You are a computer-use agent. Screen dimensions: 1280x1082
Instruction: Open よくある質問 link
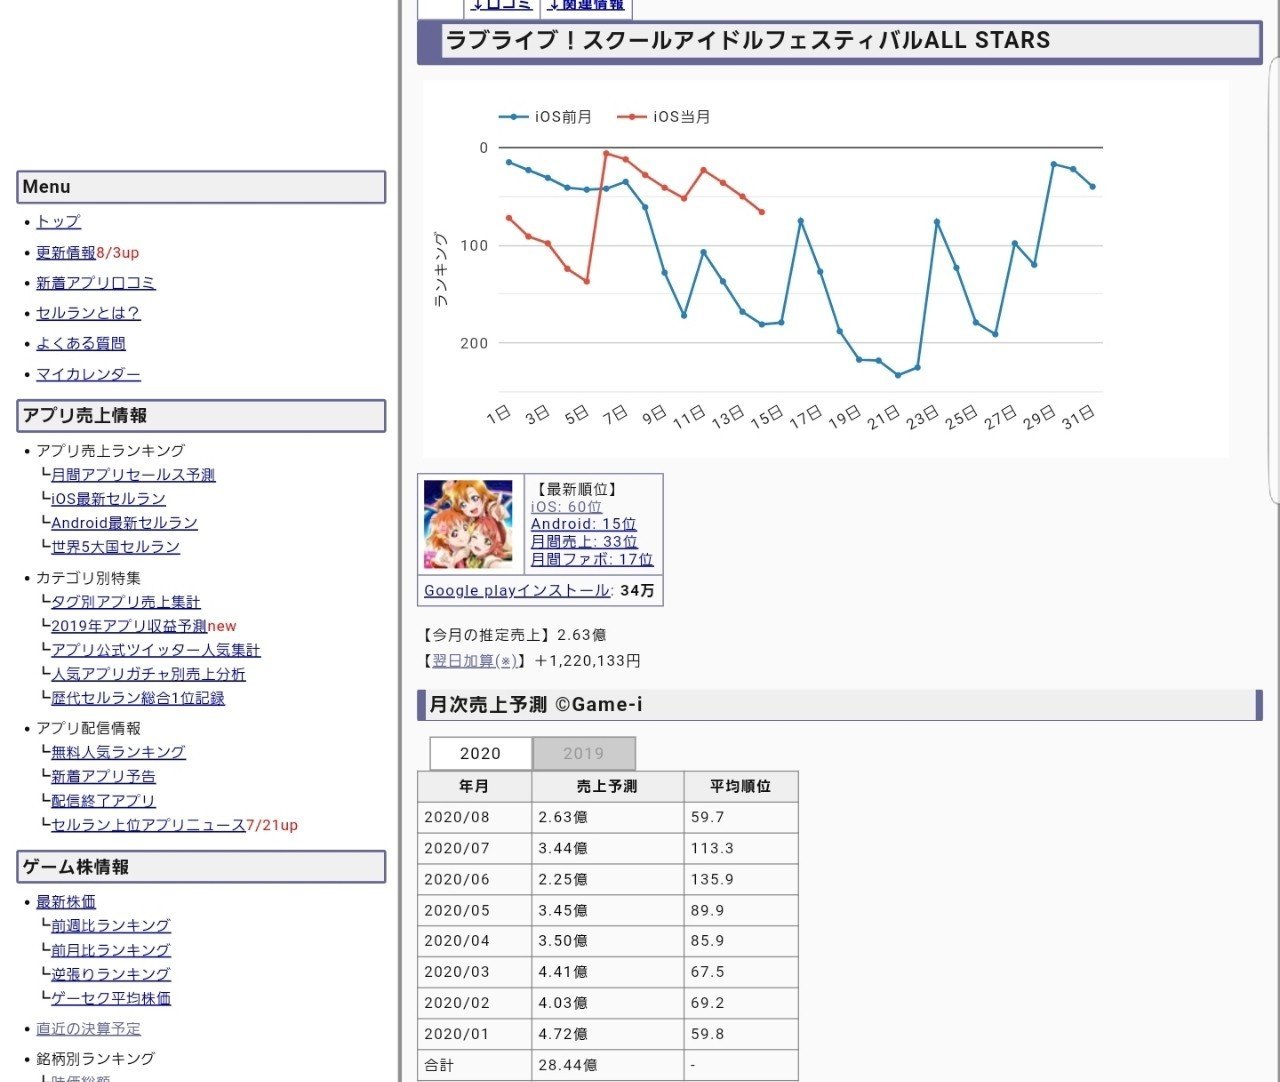tap(81, 343)
